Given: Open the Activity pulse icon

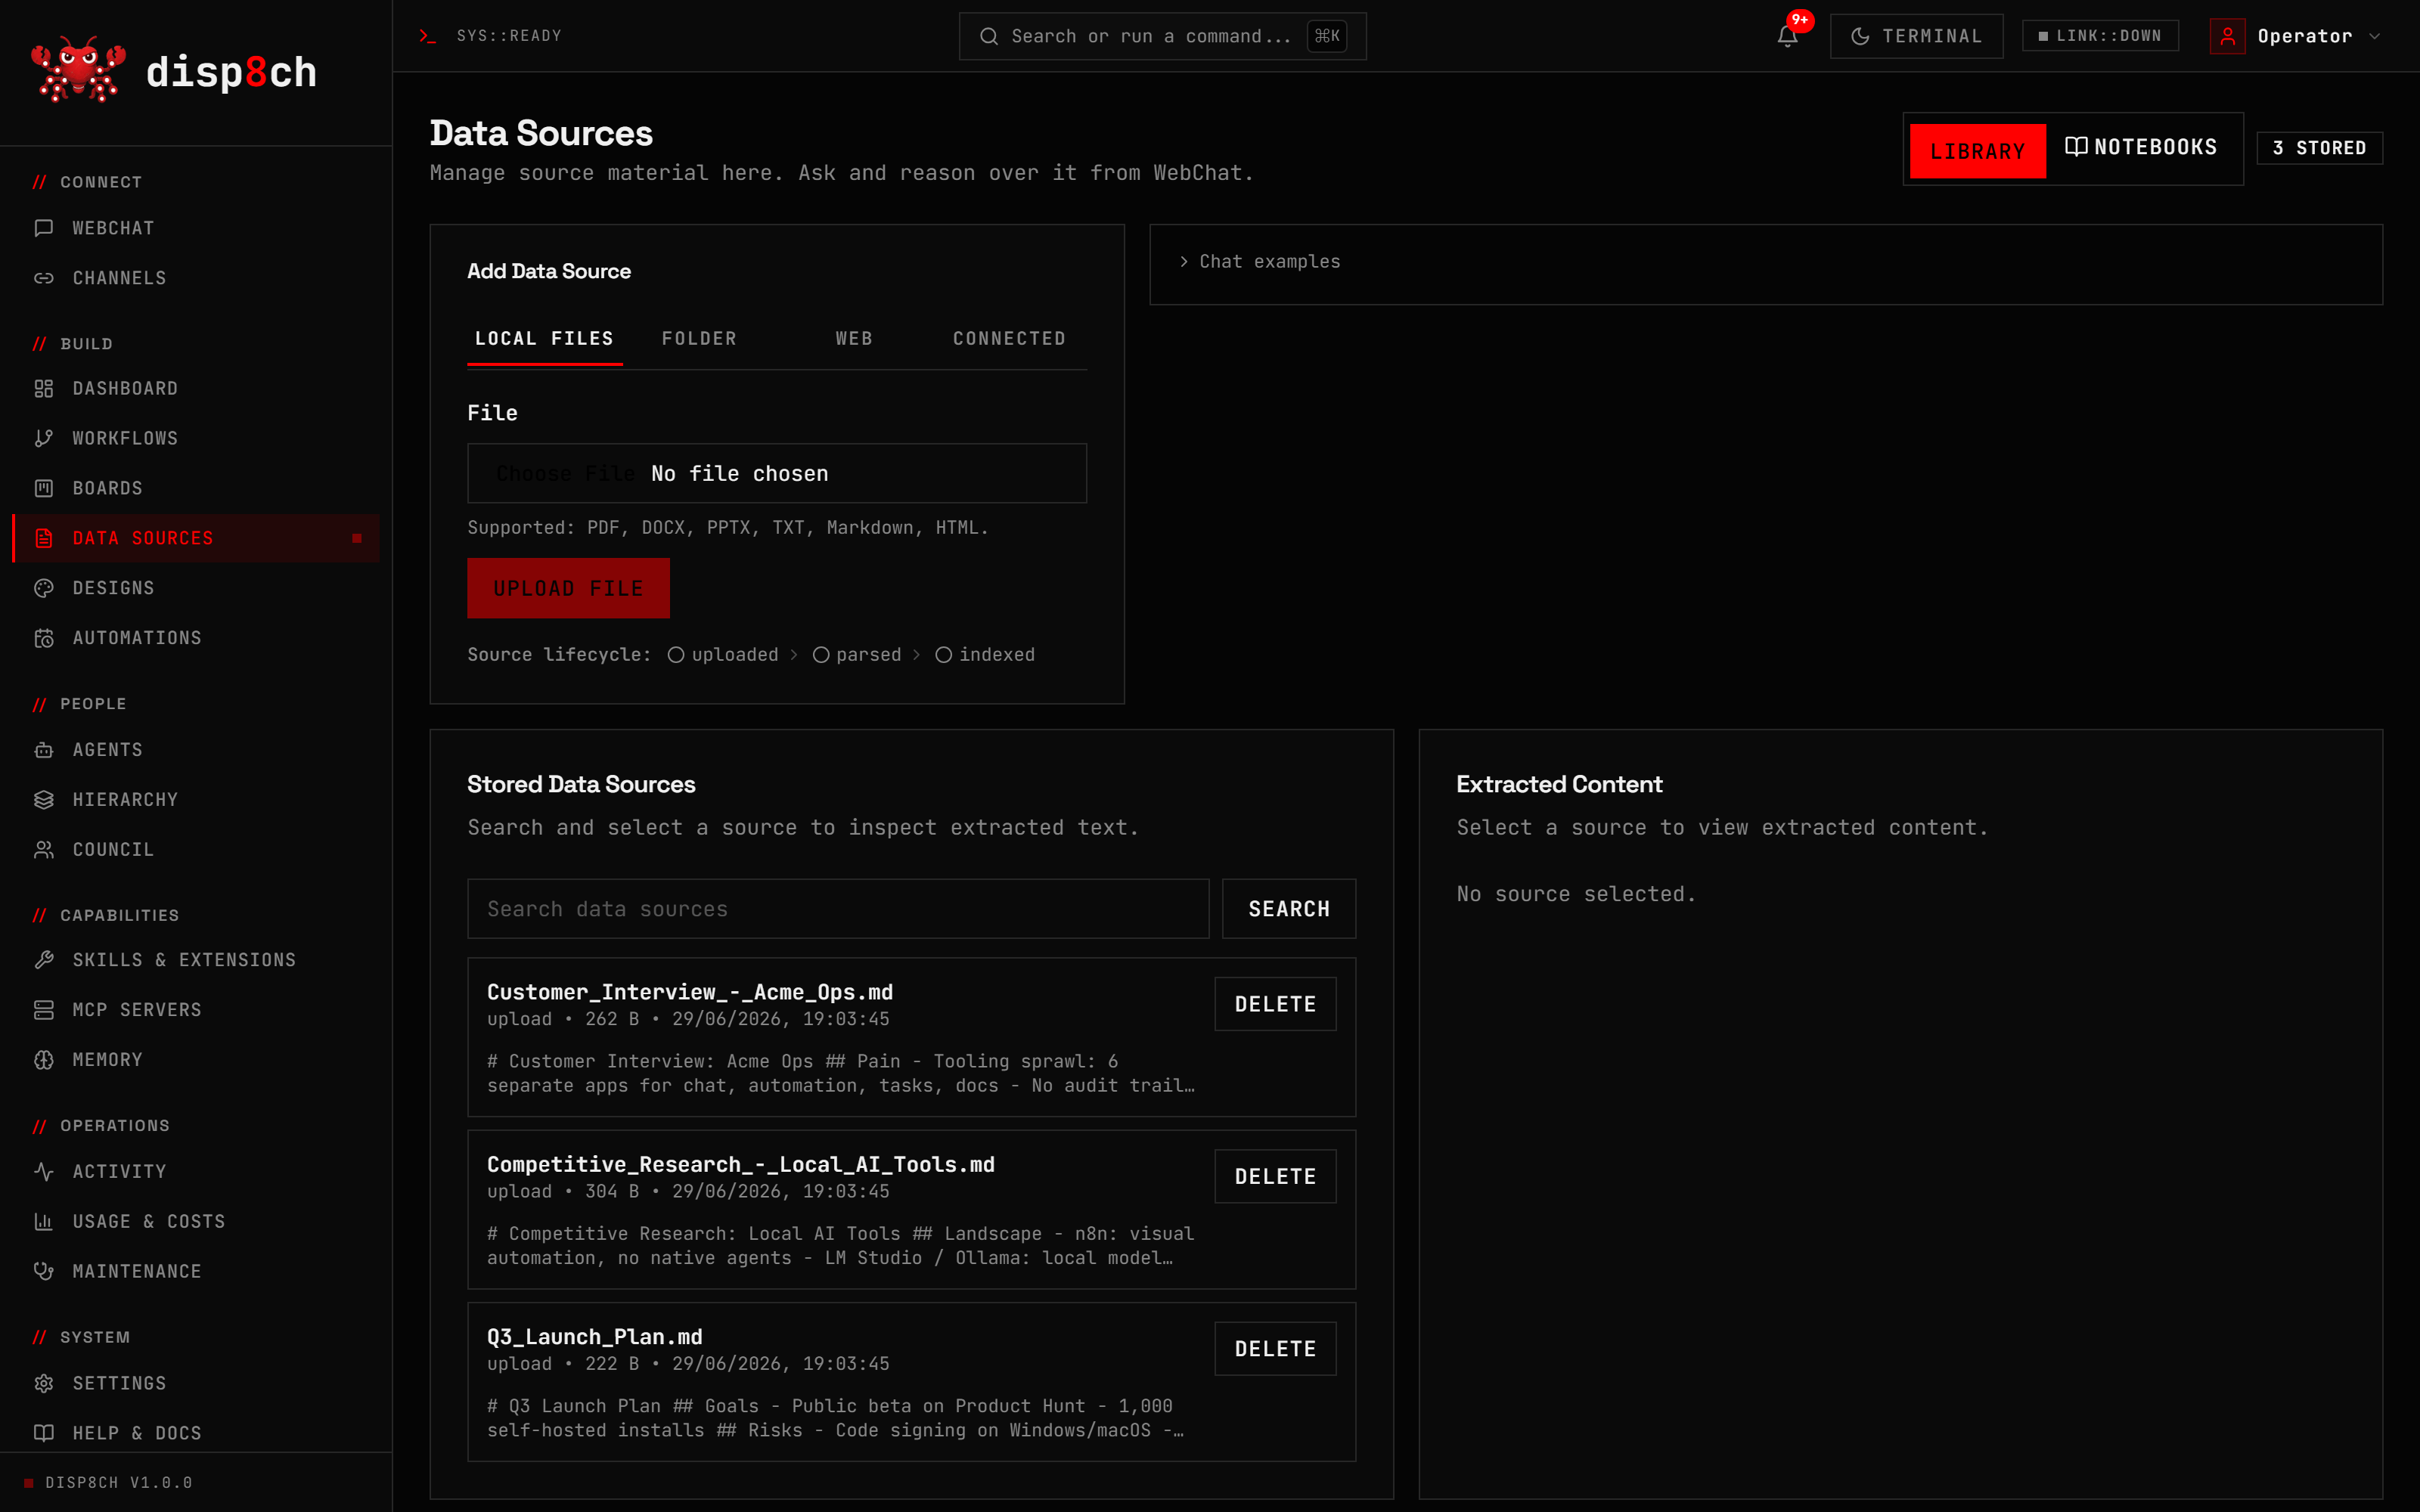Looking at the screenshot, I should click(44, 1172).
